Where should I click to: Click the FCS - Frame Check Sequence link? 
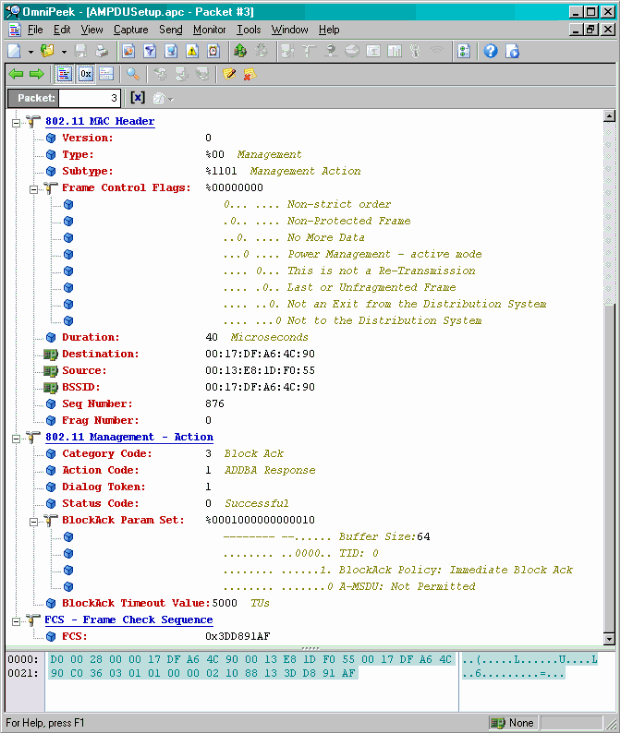tap(129, 620)
